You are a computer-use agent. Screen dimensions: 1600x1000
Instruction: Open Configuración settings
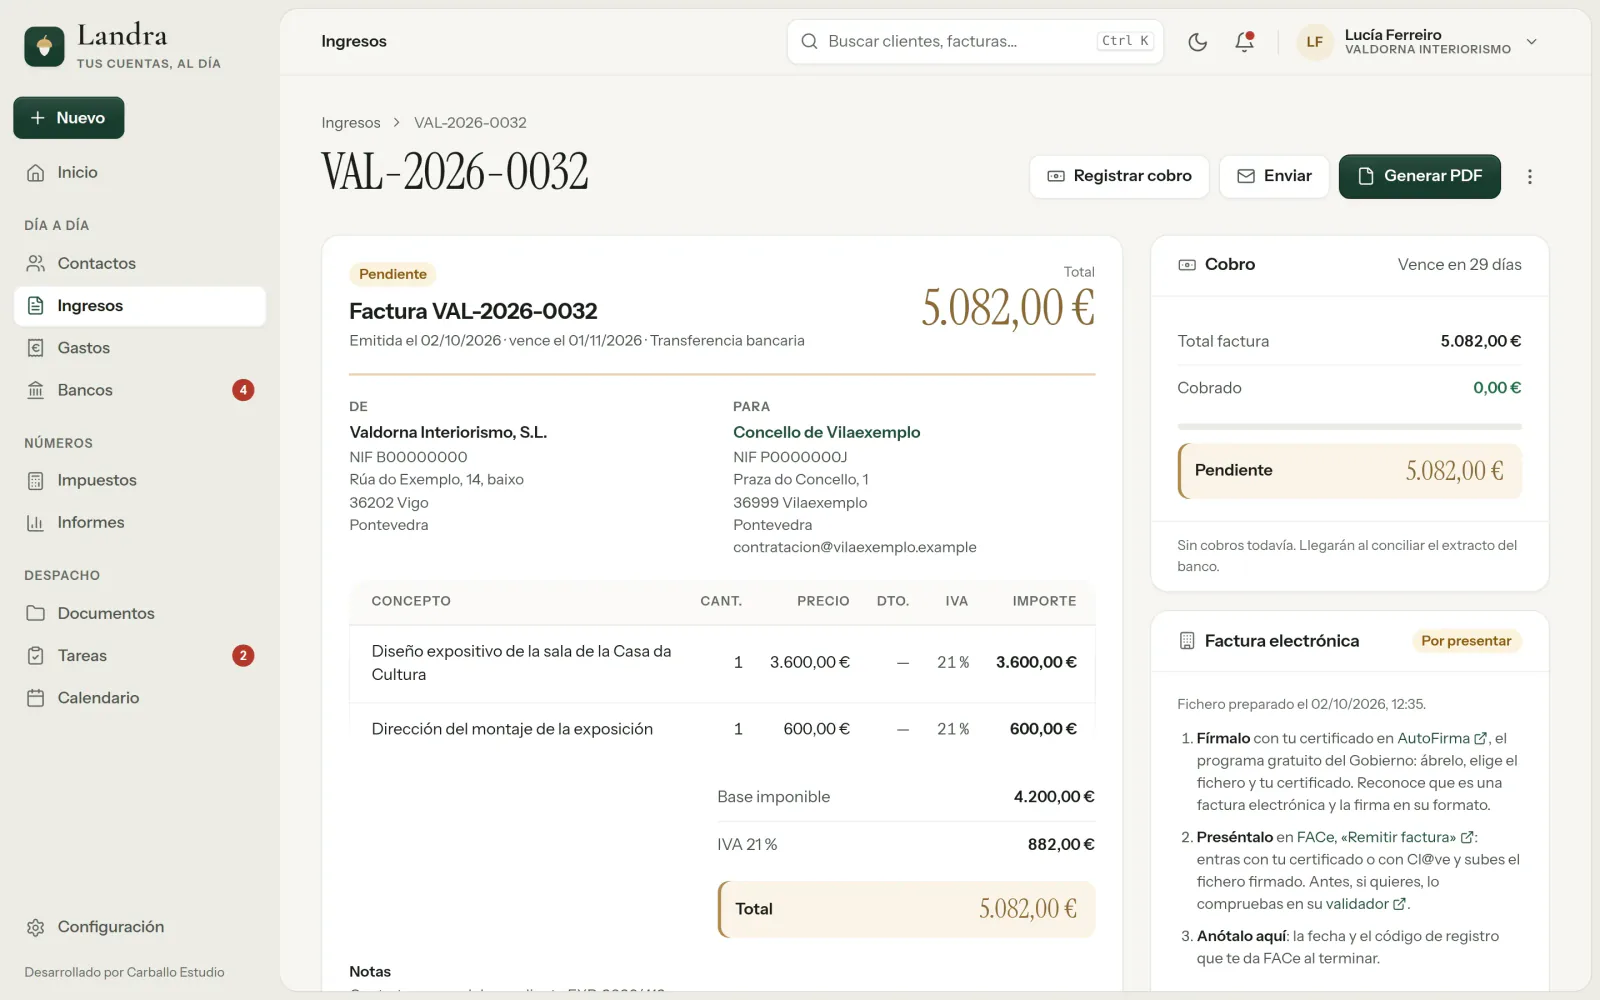point(140,927)
